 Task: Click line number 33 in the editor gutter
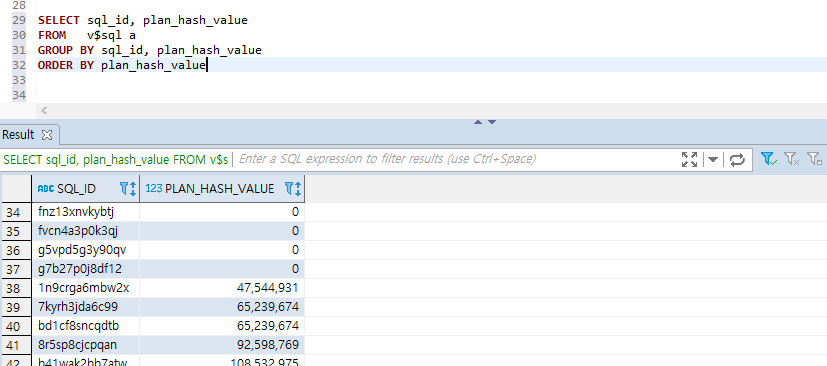pos(18,80)
